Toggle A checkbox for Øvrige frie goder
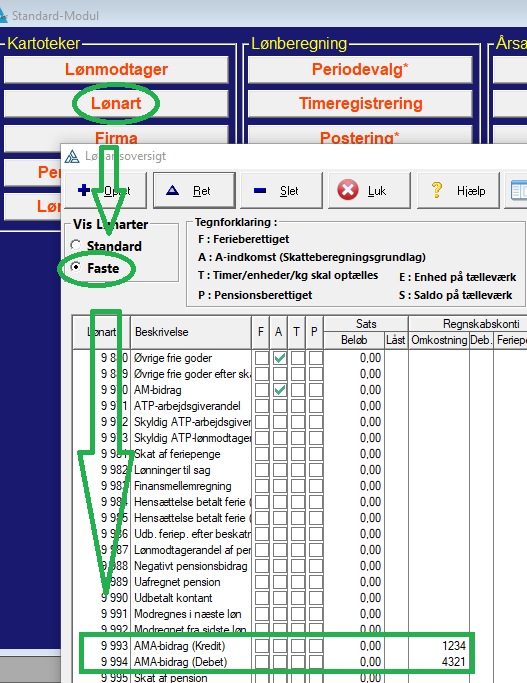 (x=280, y=358)
